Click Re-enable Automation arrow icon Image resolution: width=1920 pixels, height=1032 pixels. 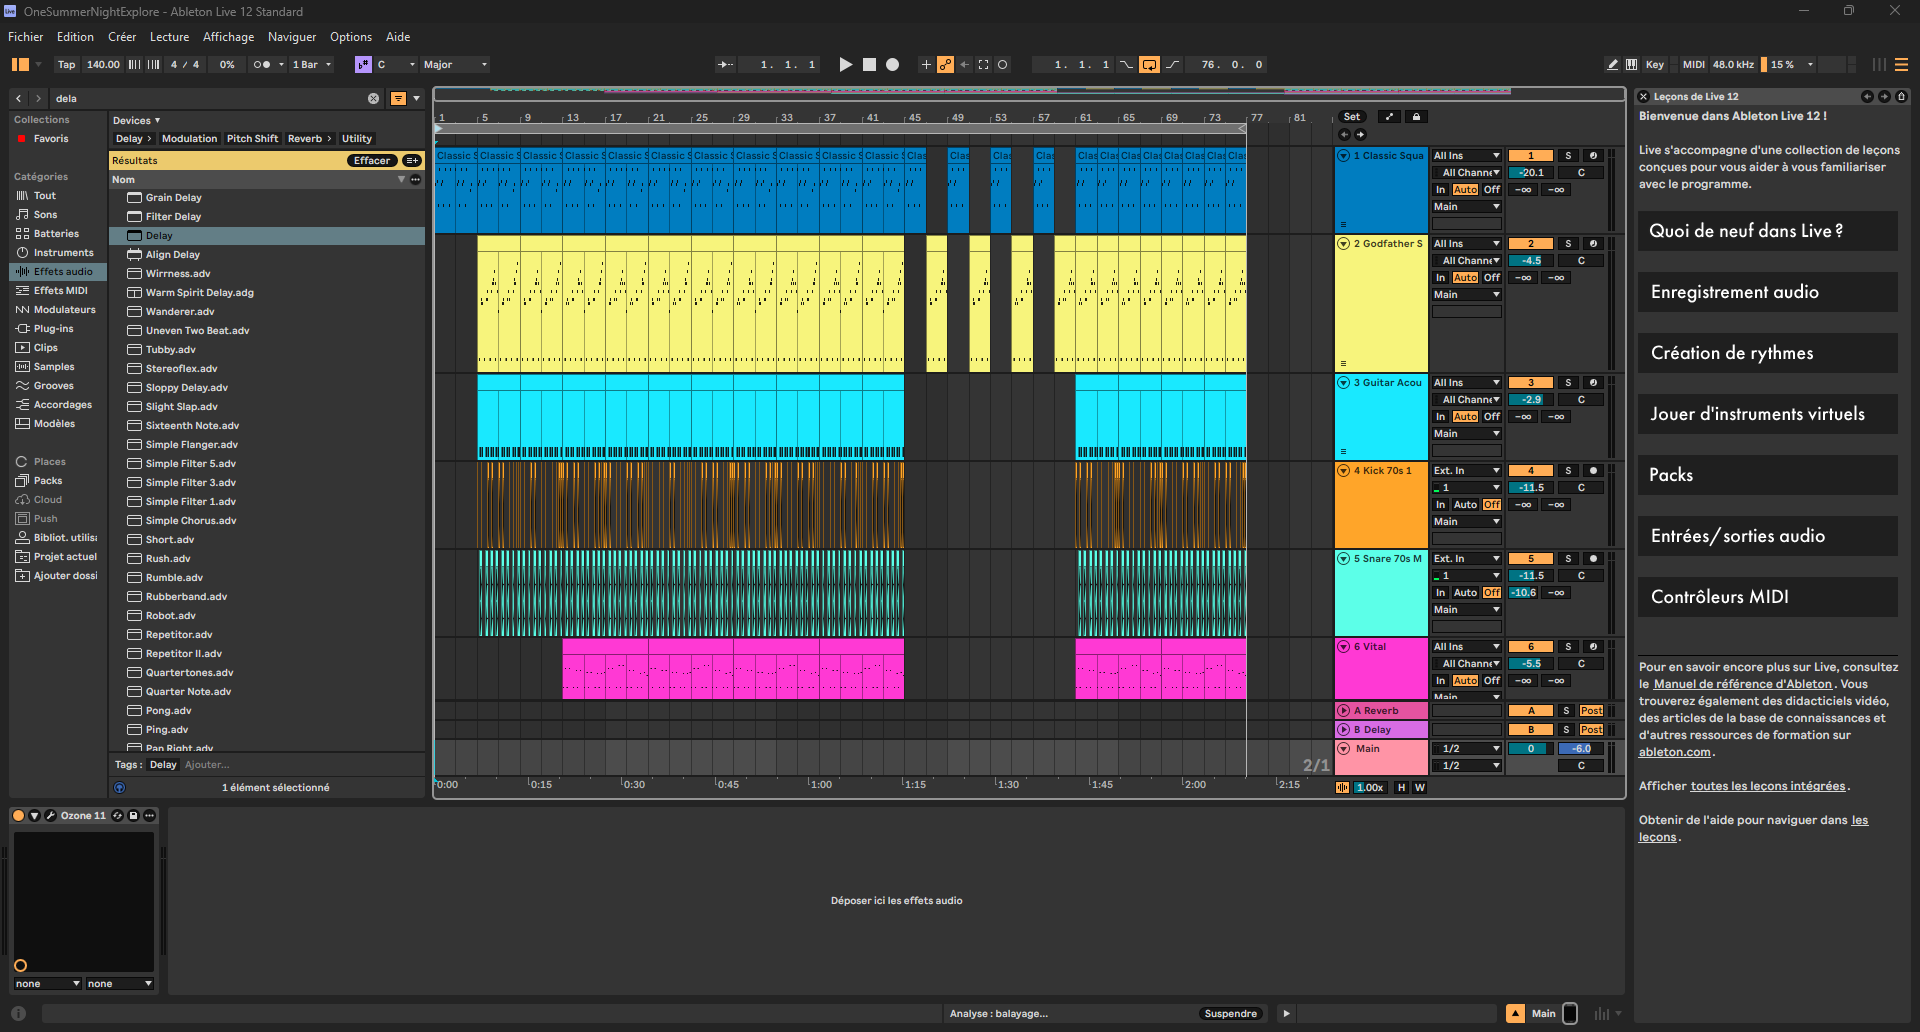964,64
